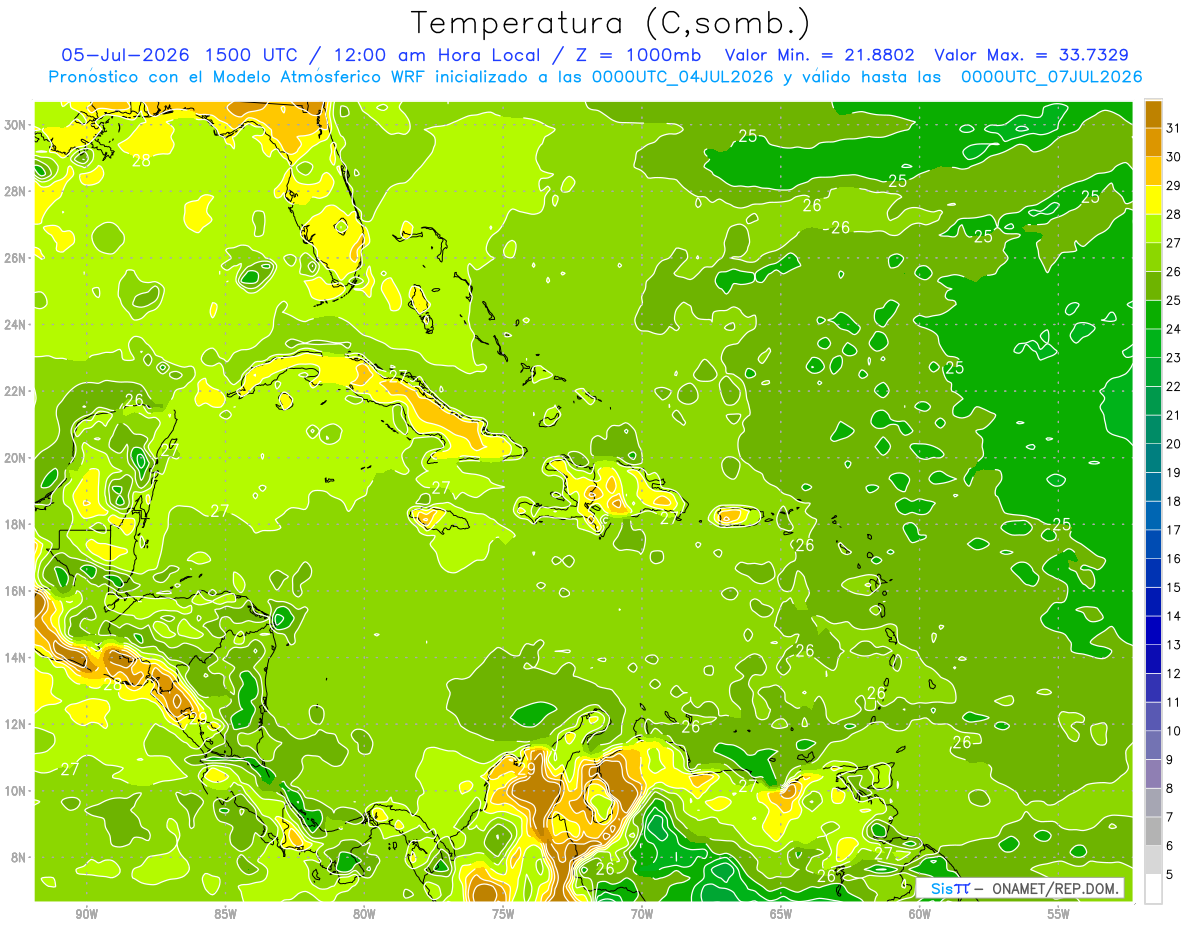Click the color scale label "19"
The height and width of the screenshot is (927, 1200).
click(x=1174, y=472)
